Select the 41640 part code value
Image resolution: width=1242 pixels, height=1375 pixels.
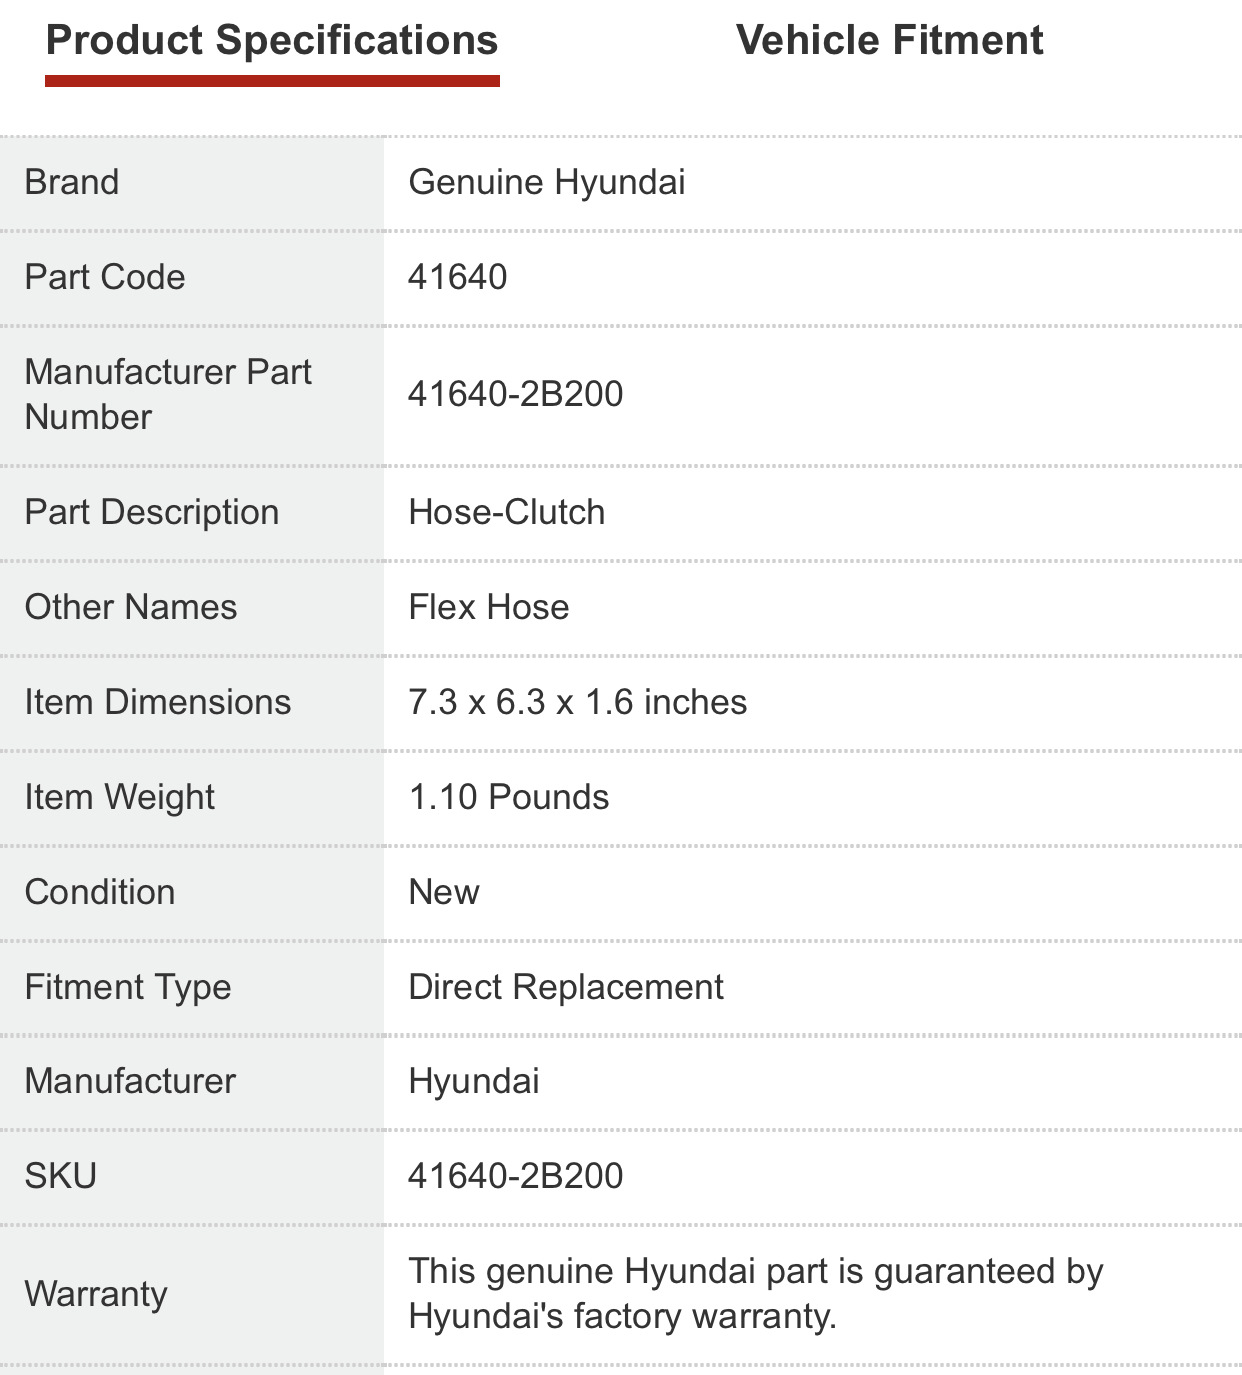(458, 277)
